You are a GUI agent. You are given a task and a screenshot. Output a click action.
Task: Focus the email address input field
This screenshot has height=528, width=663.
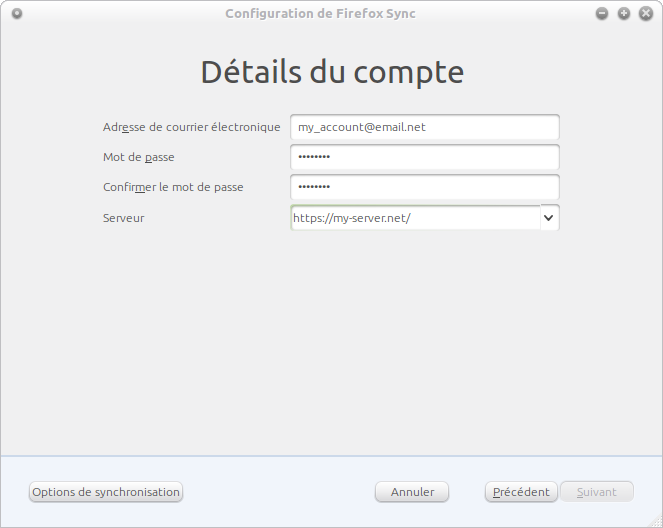click(x=424, y=127)
